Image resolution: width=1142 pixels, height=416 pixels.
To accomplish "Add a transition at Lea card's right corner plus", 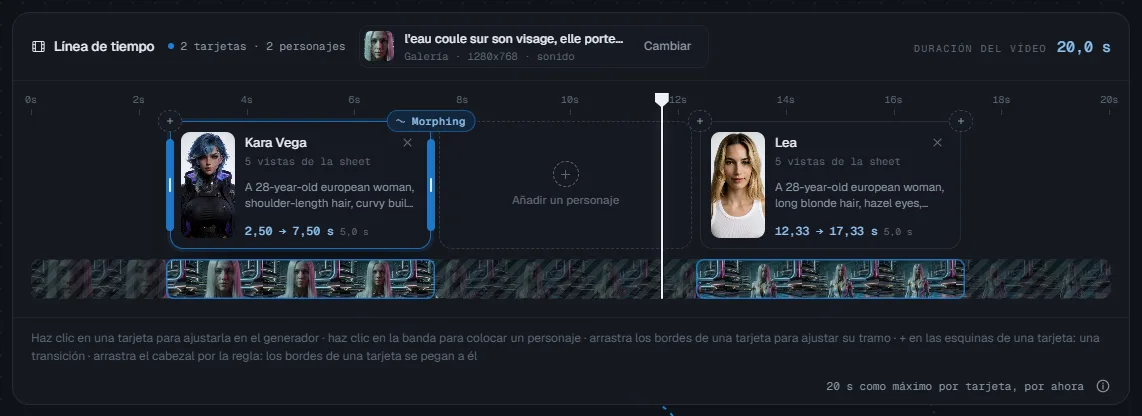I will 961,121.
